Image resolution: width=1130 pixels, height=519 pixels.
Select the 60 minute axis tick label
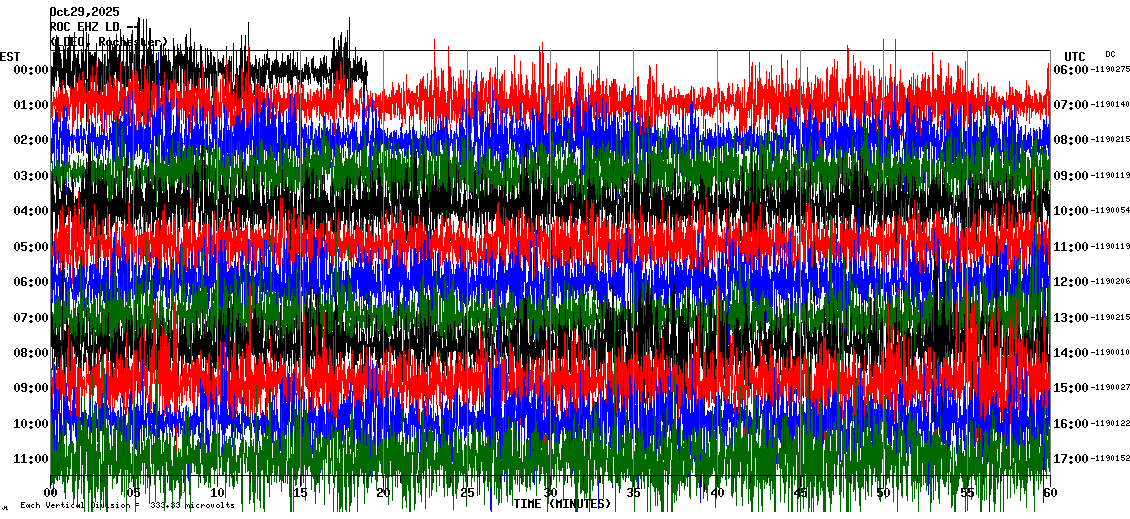tap(1049, 493)
